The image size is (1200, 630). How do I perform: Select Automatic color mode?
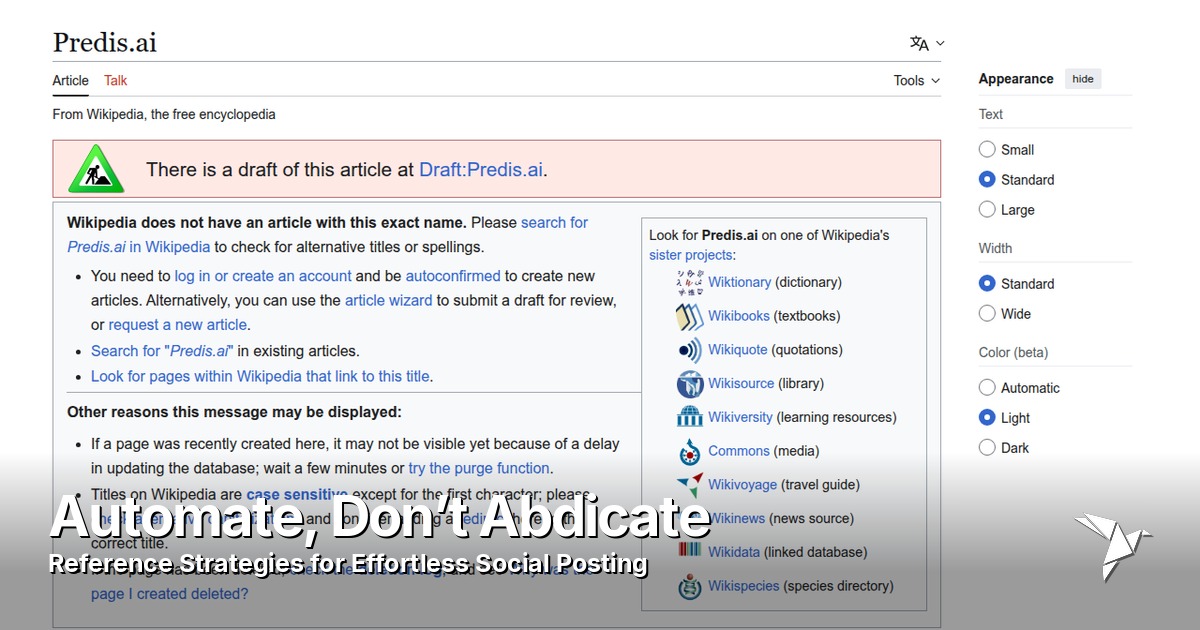pyautogui.click(x=987, y=388)
